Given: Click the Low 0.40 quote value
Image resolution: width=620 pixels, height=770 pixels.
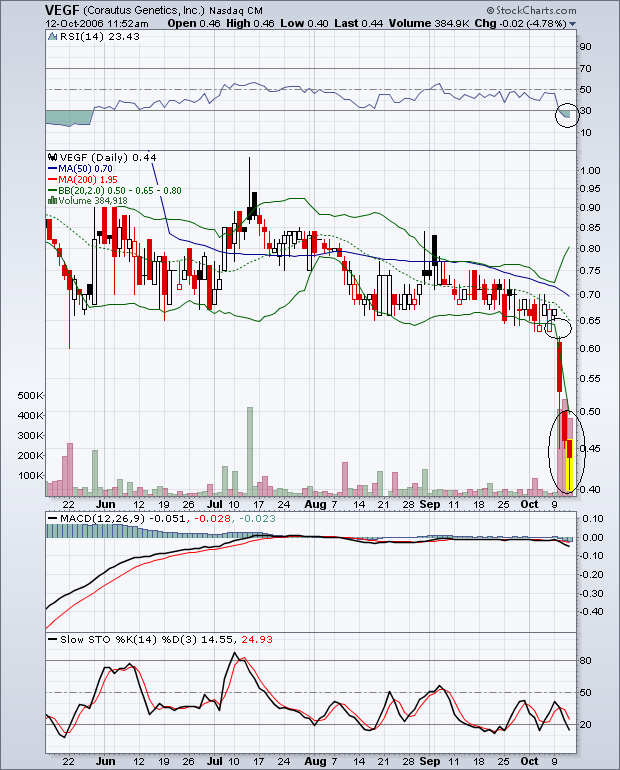Looking at the screenshot, I should [304, 24].
